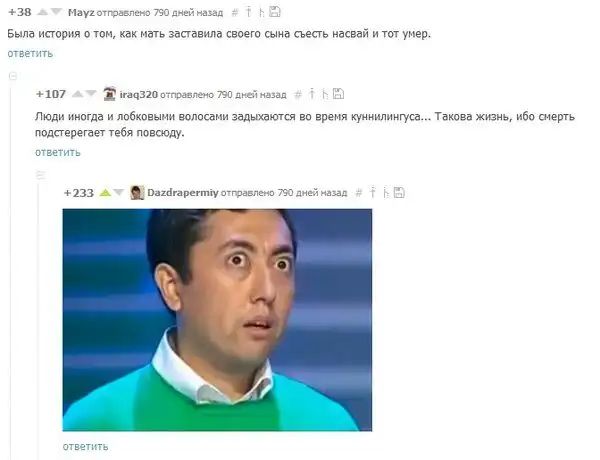Collapse the replies under the iraq320 comment
600x460 pixels.
click(x=40, y=175)
